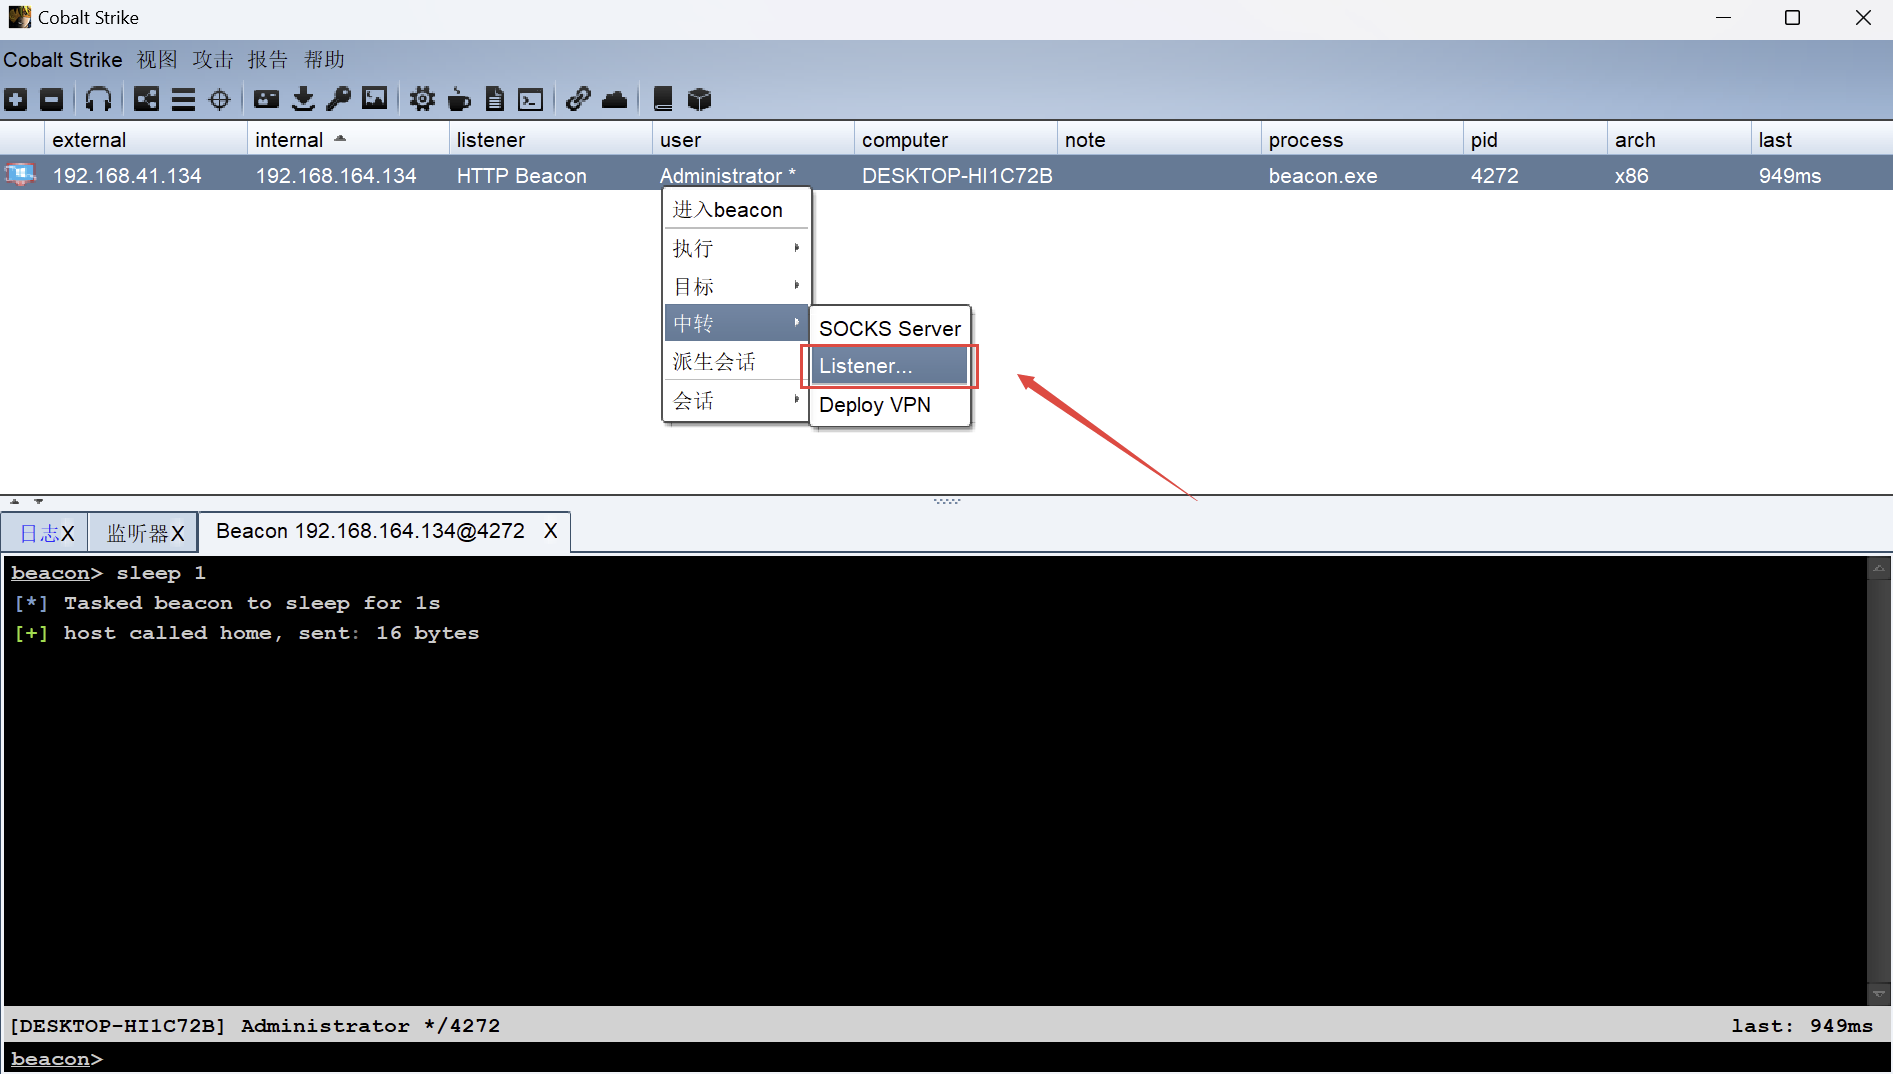Select the Beacon 192.168.164.134@4272 tab
The image size is (1893, 1074).
point(370,531)
